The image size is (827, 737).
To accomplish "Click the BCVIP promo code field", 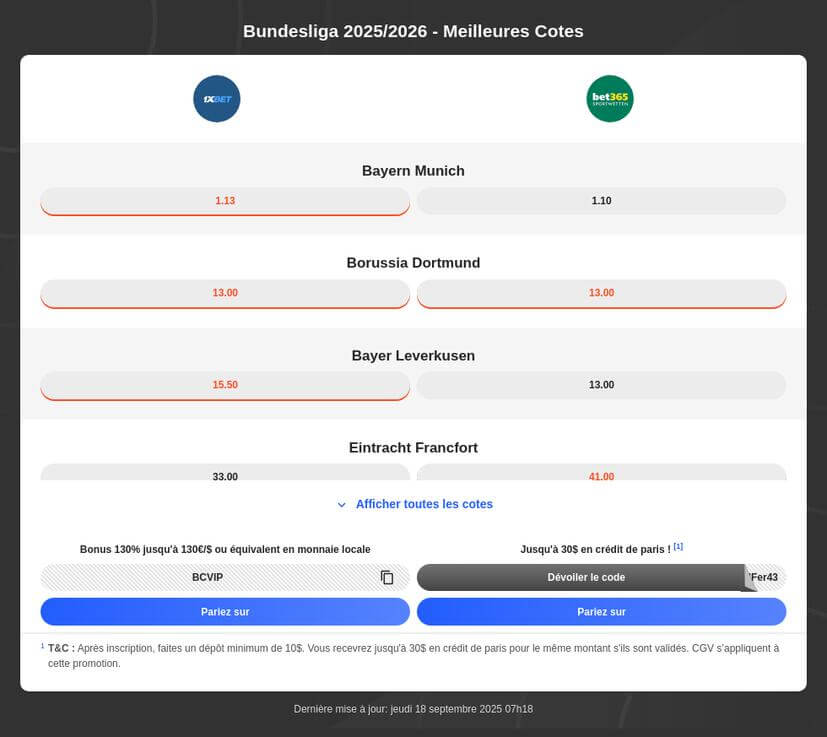I will coord(225,577).
